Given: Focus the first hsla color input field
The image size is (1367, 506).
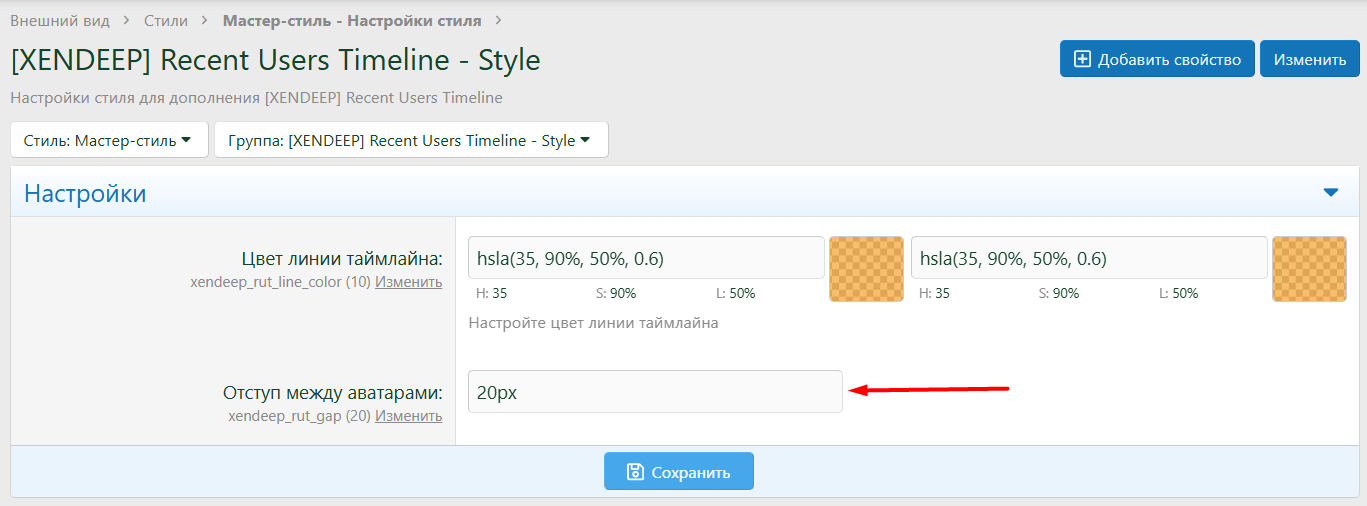Looking at the screenshot, I should [646, 258].
